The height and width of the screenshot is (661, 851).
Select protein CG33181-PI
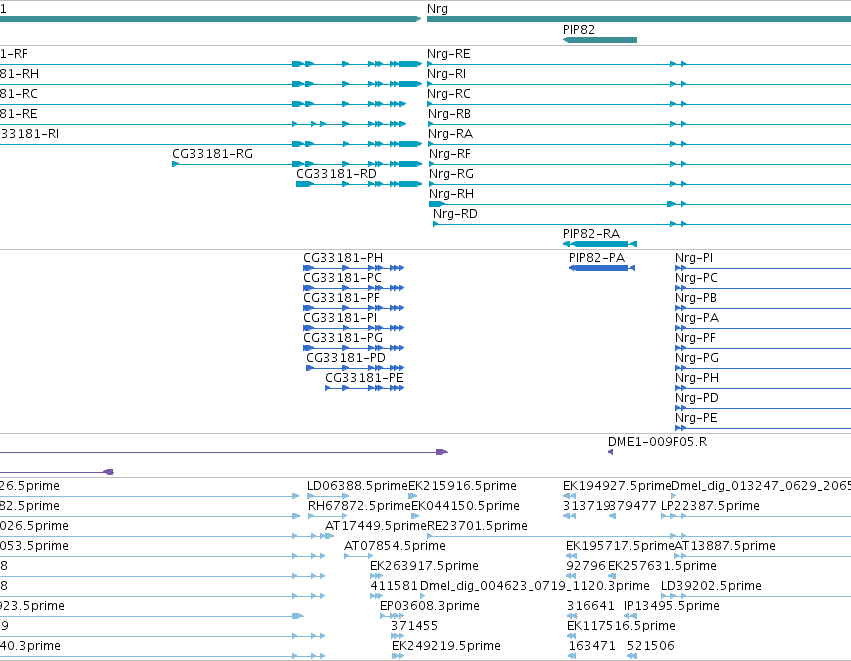point(340,318)
